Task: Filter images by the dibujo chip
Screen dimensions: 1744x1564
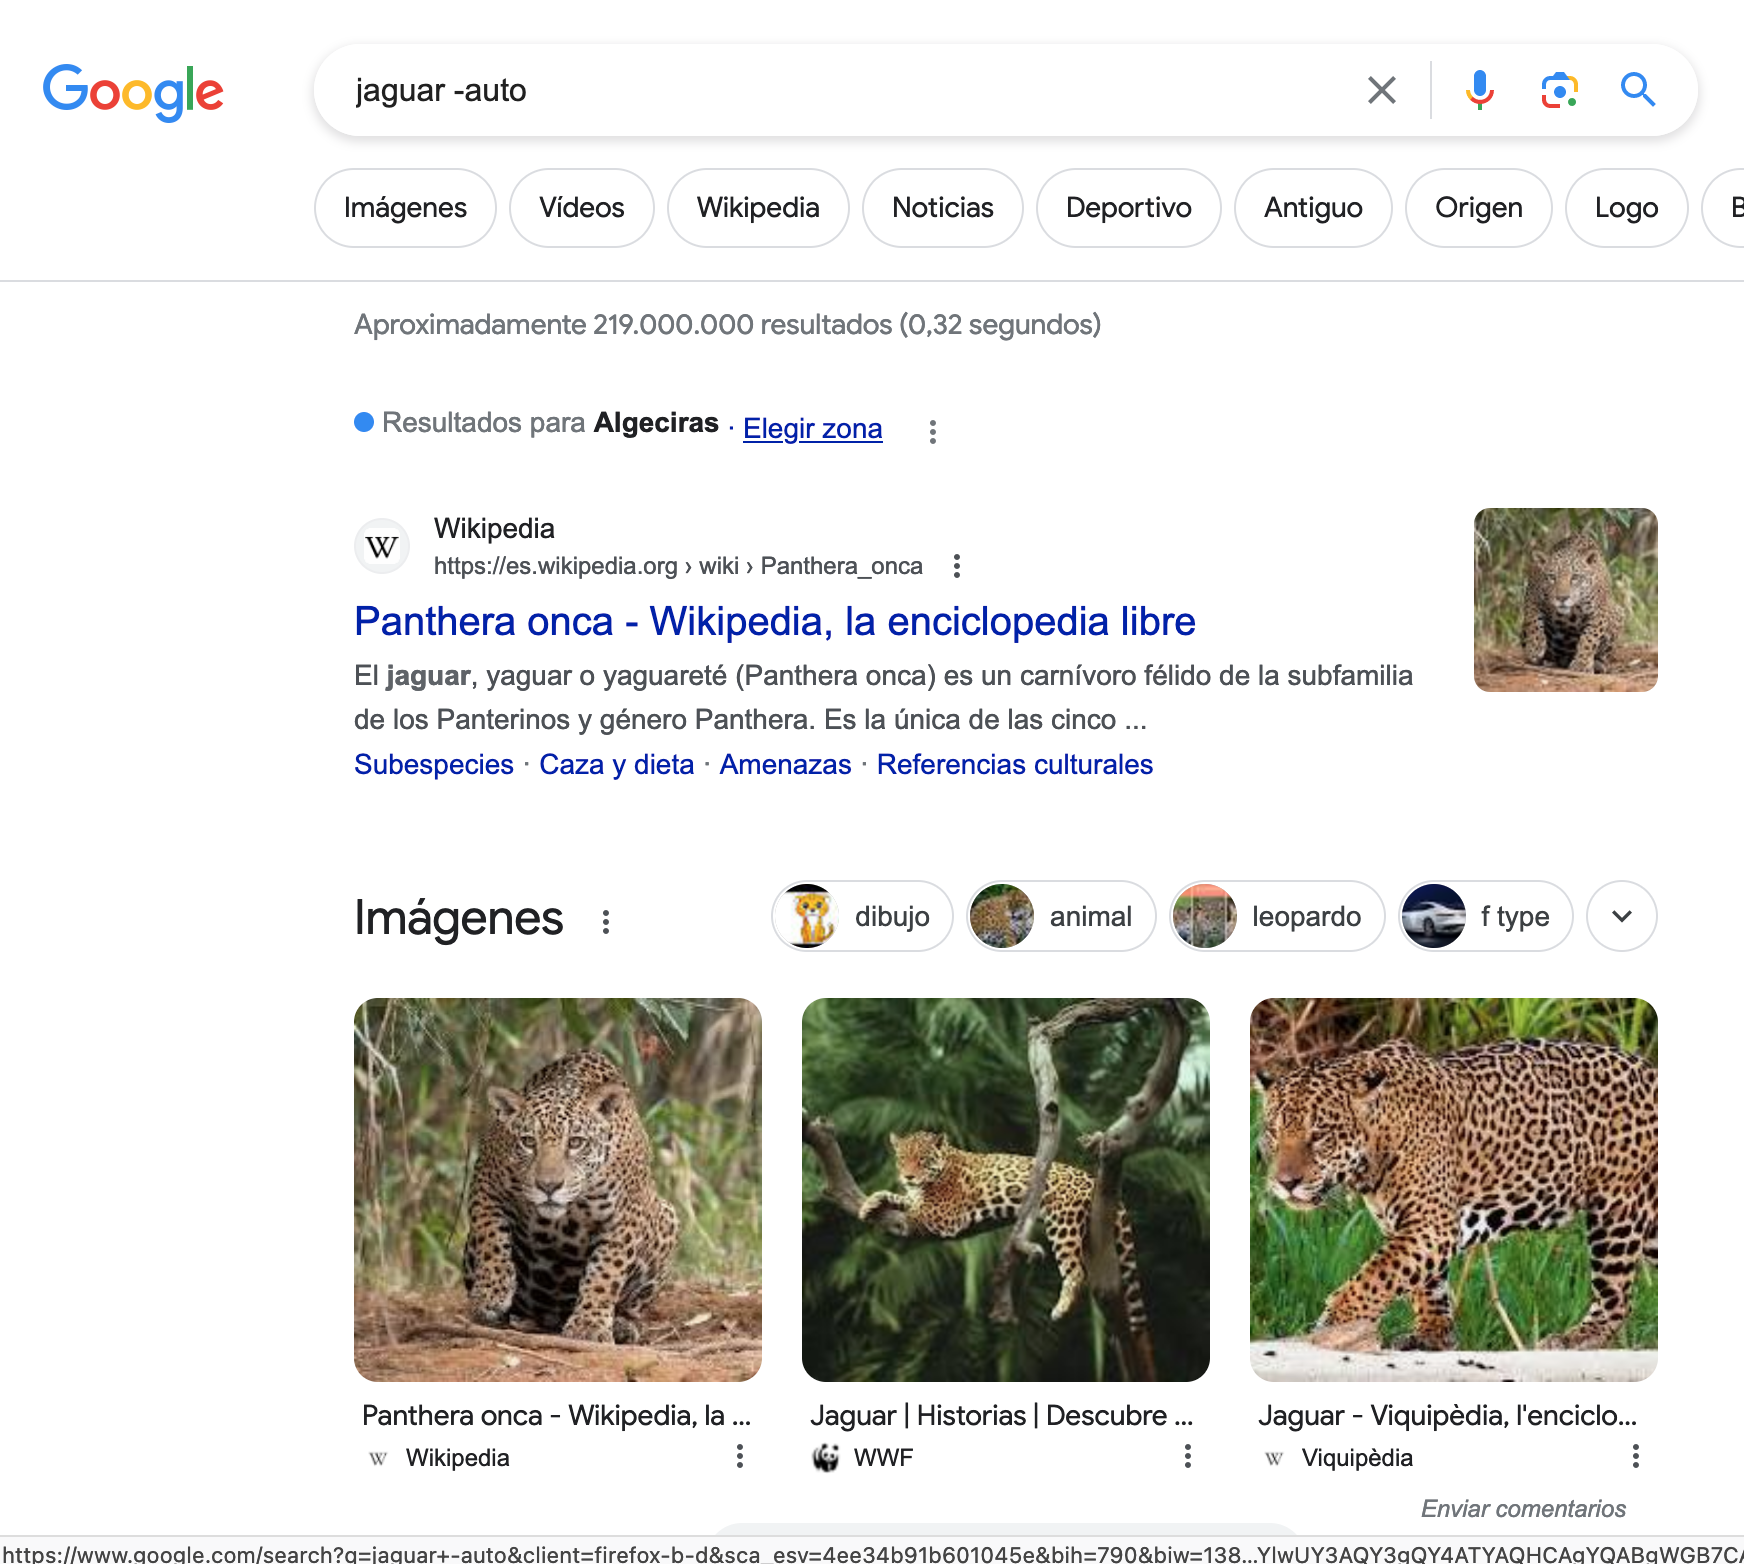Action: point(862,916)
